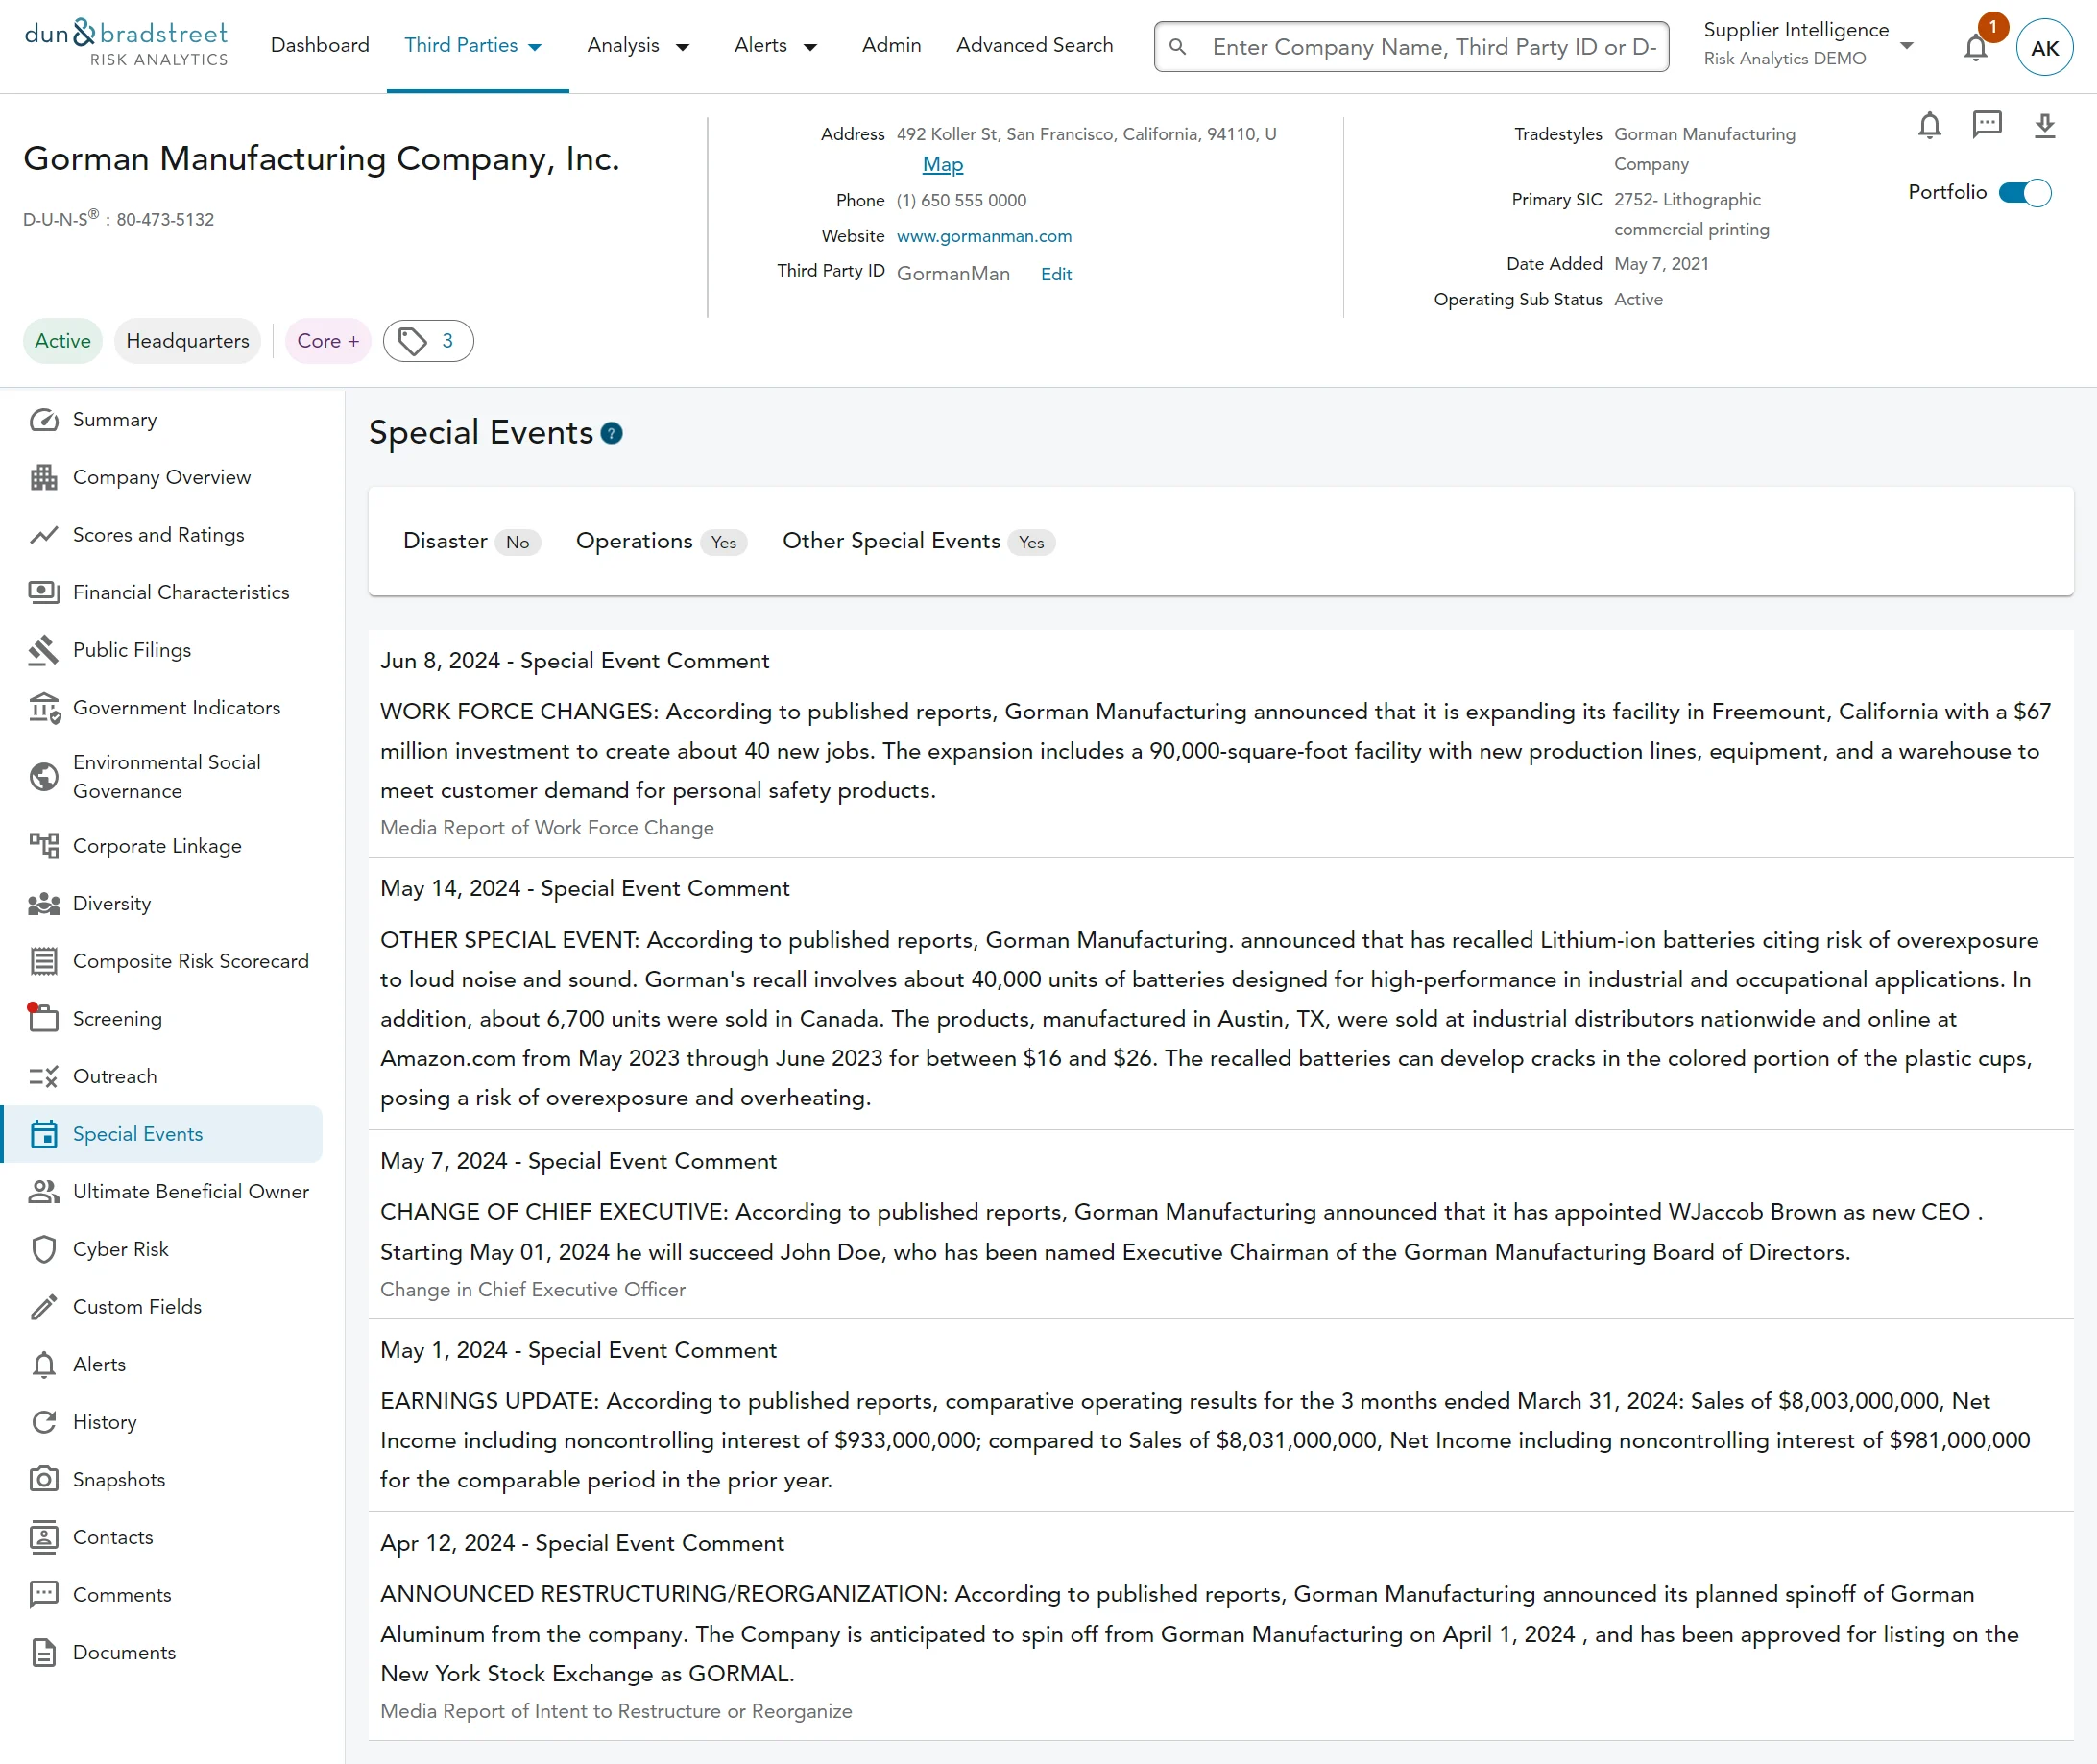The image size is (2097, 1764).
Task: Edit the Third Party ID
Action: pyautogui.click(x=1055, y=275)
